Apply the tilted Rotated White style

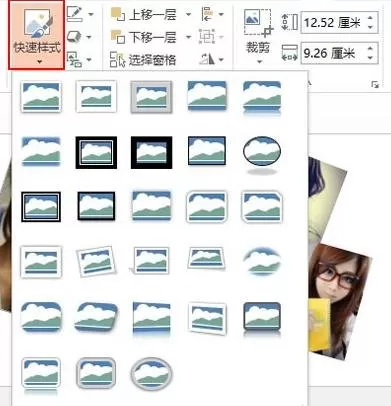point(96,262)
